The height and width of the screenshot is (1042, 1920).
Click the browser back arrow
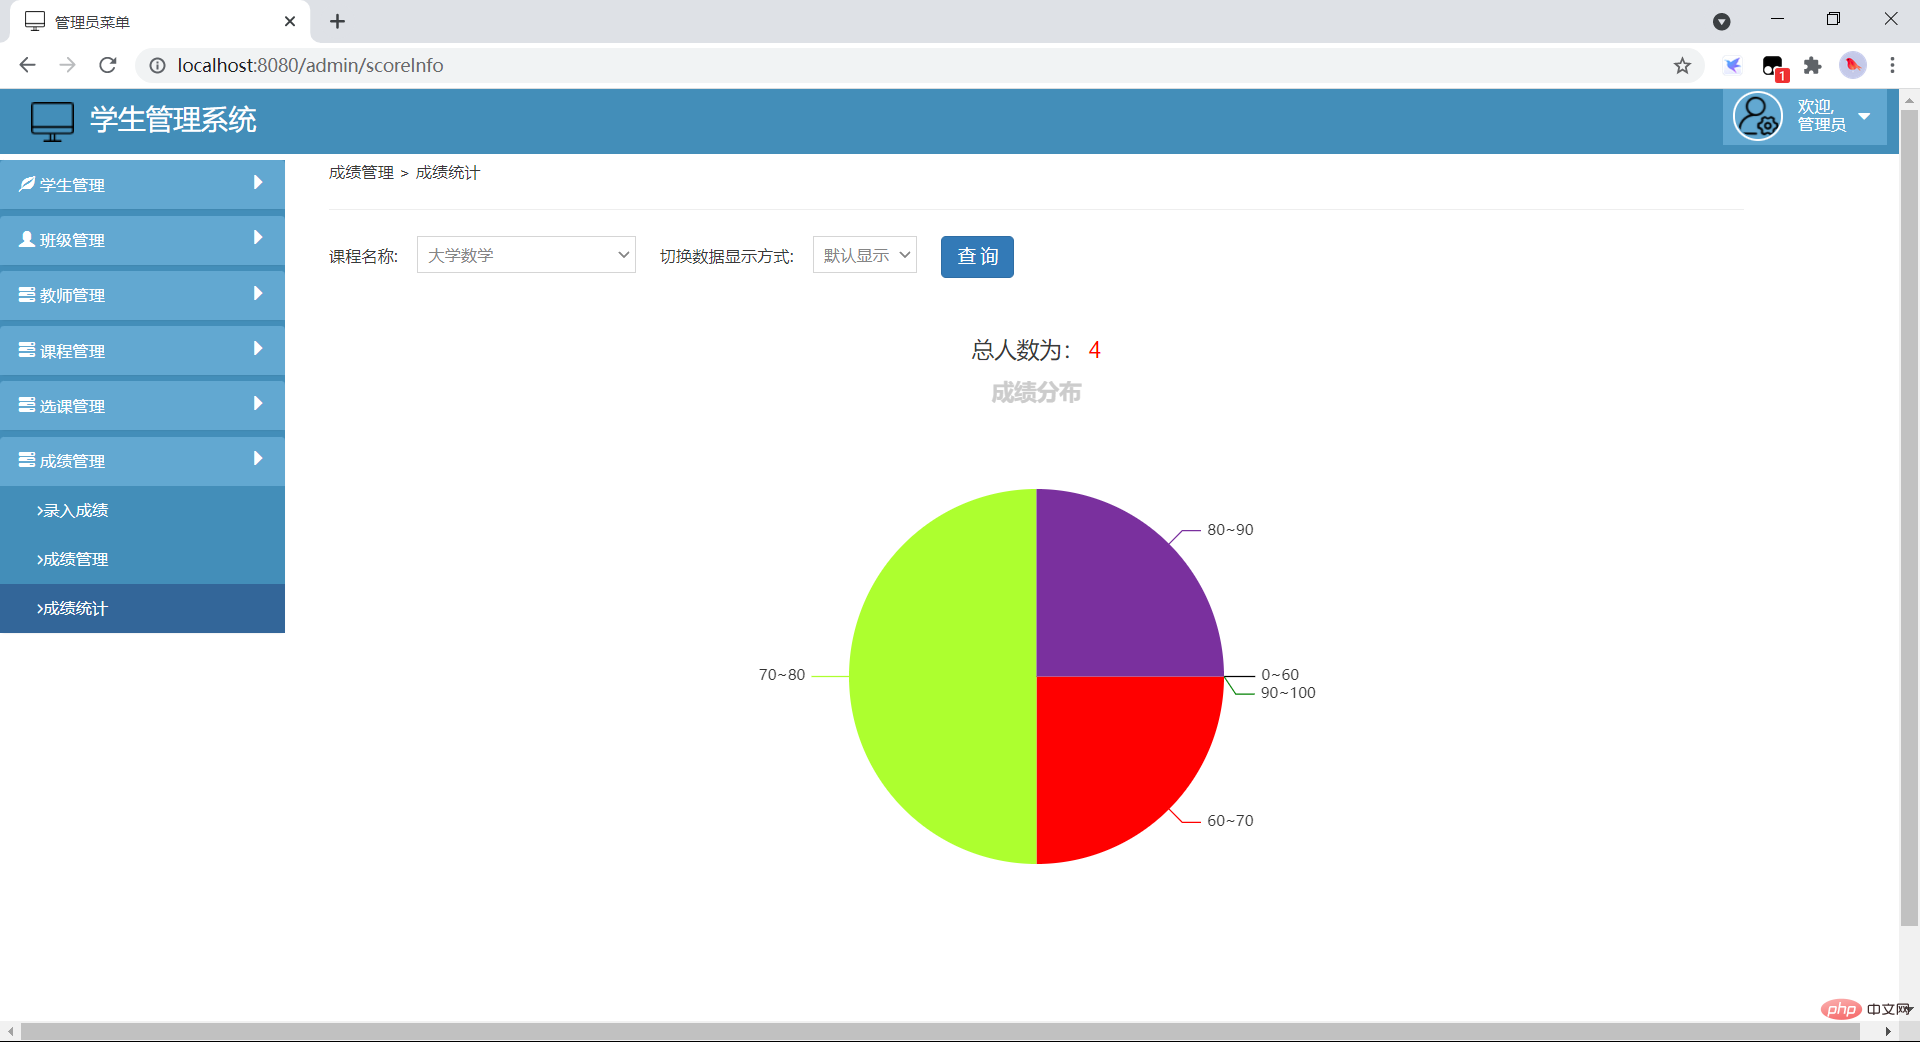click(x=27, y=65)
